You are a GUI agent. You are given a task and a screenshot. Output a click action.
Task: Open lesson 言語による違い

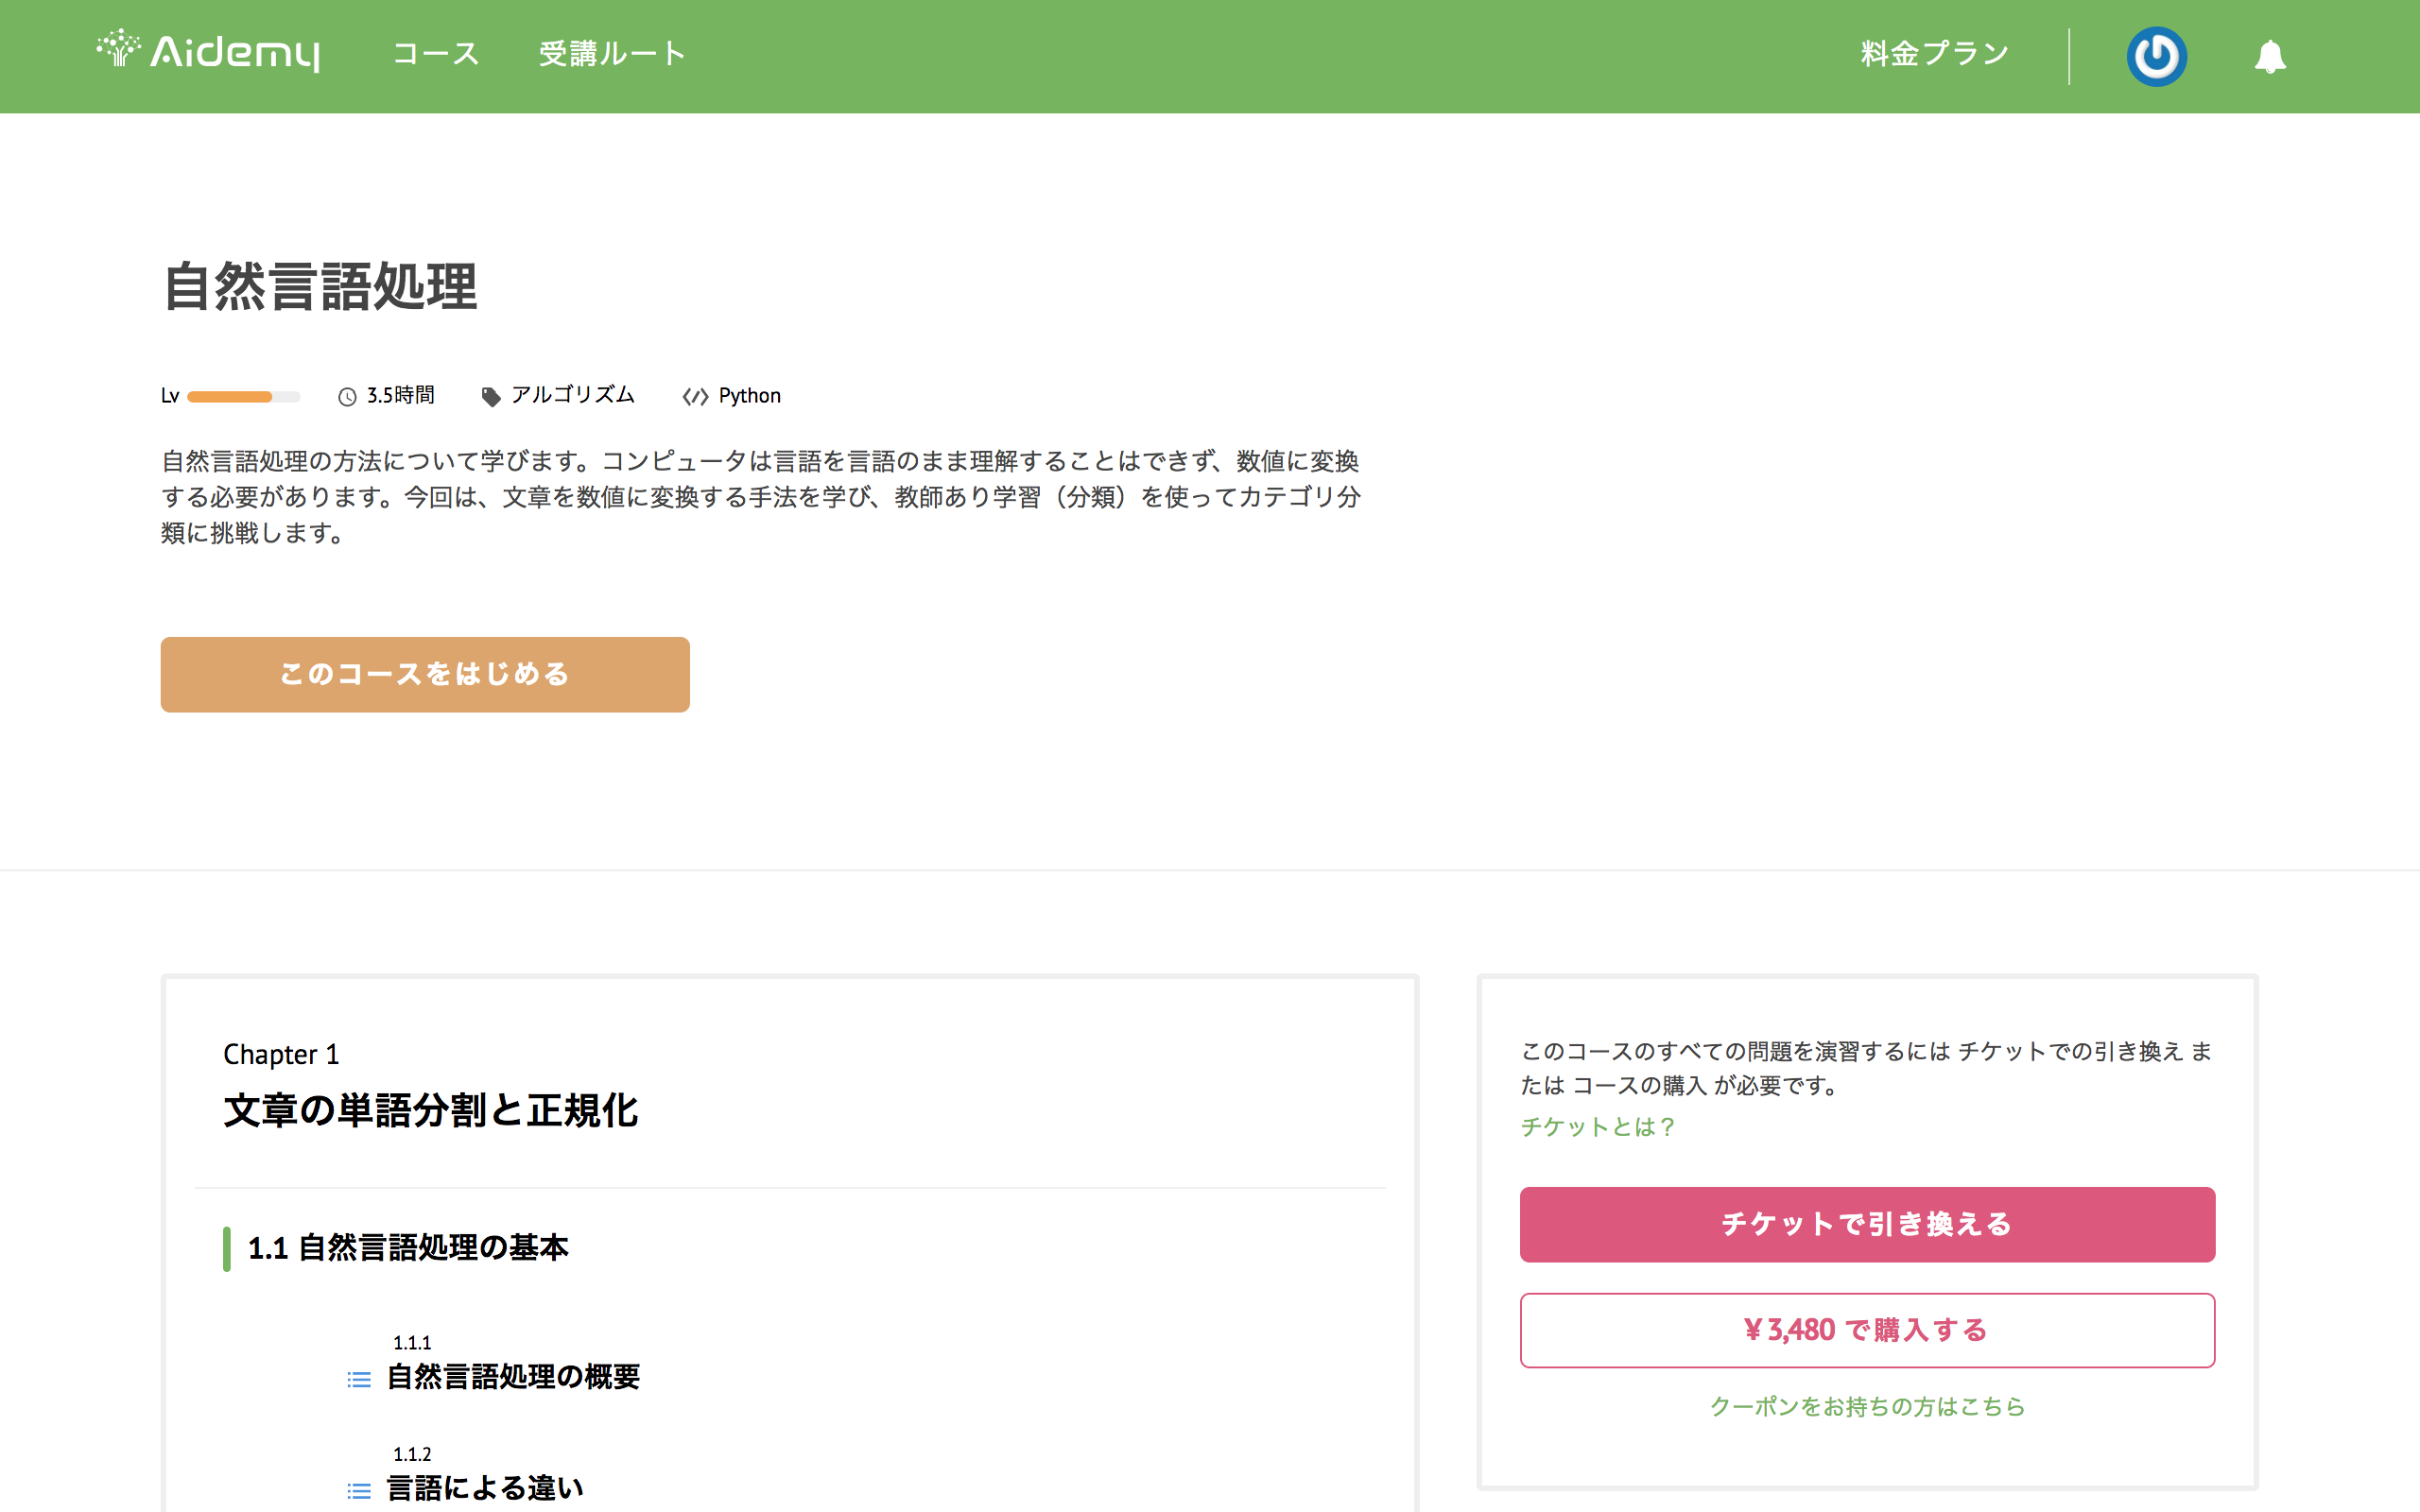(485, 1488)
